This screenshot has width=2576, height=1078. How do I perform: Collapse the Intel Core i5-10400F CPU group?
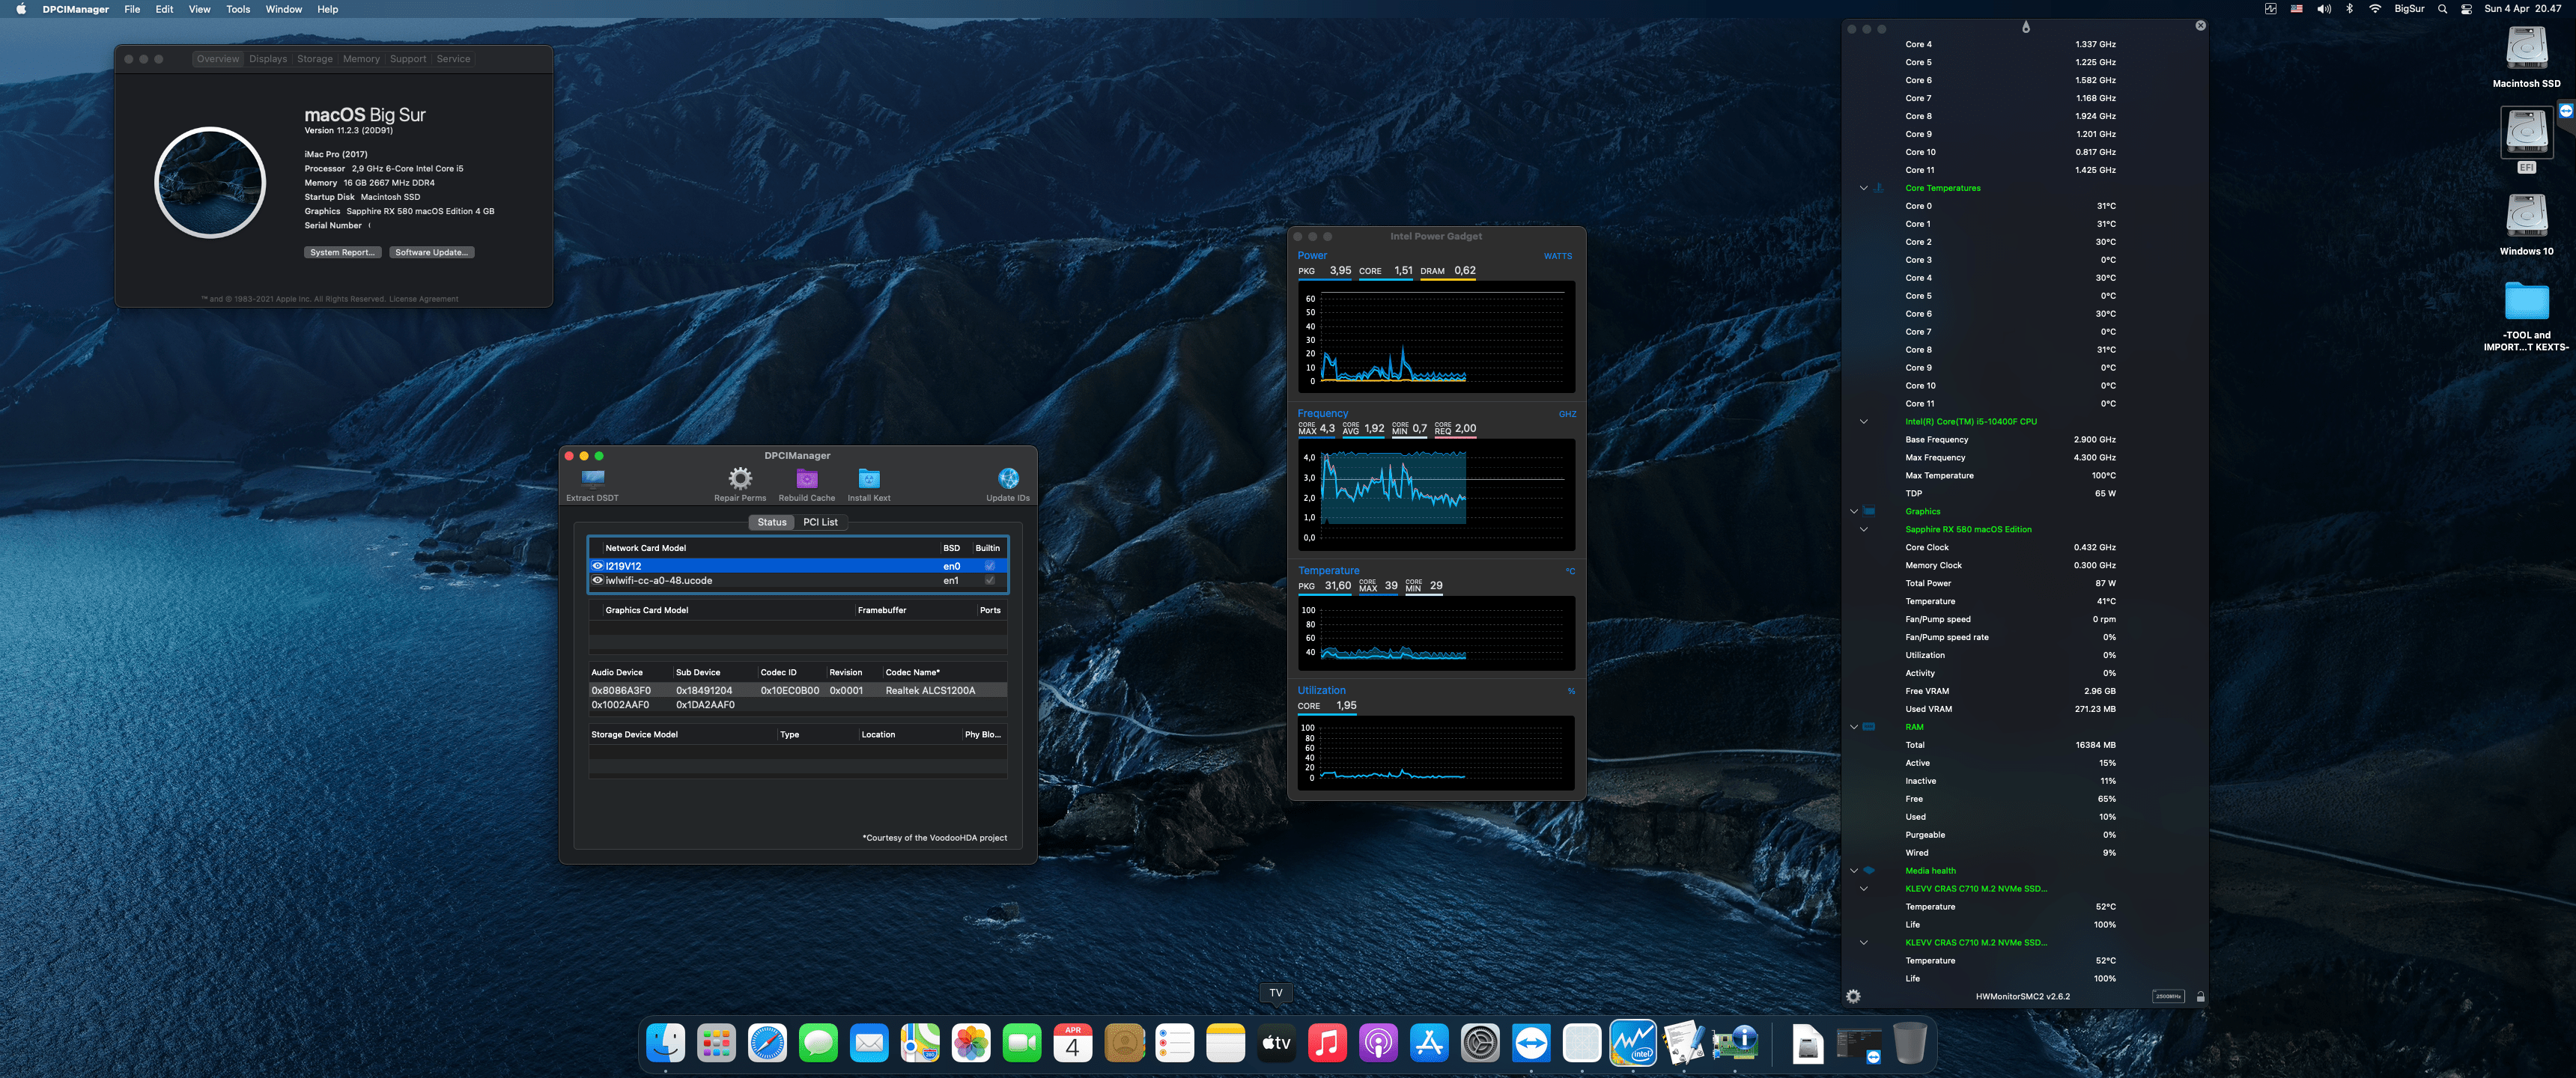[1864, 422]
